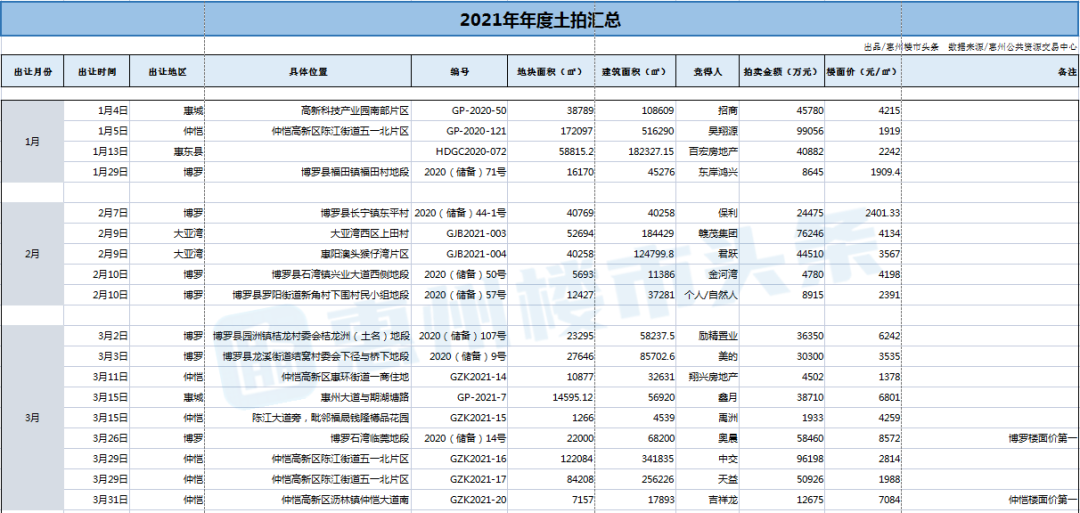Select cell 大亚湾西区上田村
Image resolution: width=1080 pixels, height=513 pixels.
coord(309,233)
